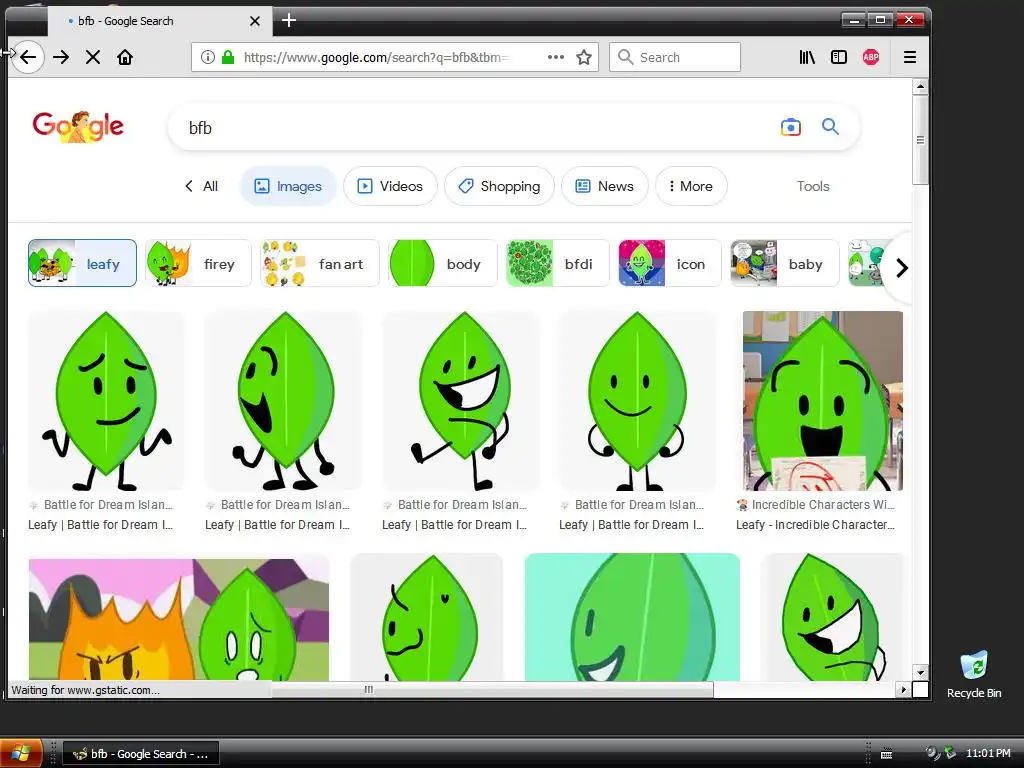
Task: Search by image using camera icon
Action: tap(790, 127)
